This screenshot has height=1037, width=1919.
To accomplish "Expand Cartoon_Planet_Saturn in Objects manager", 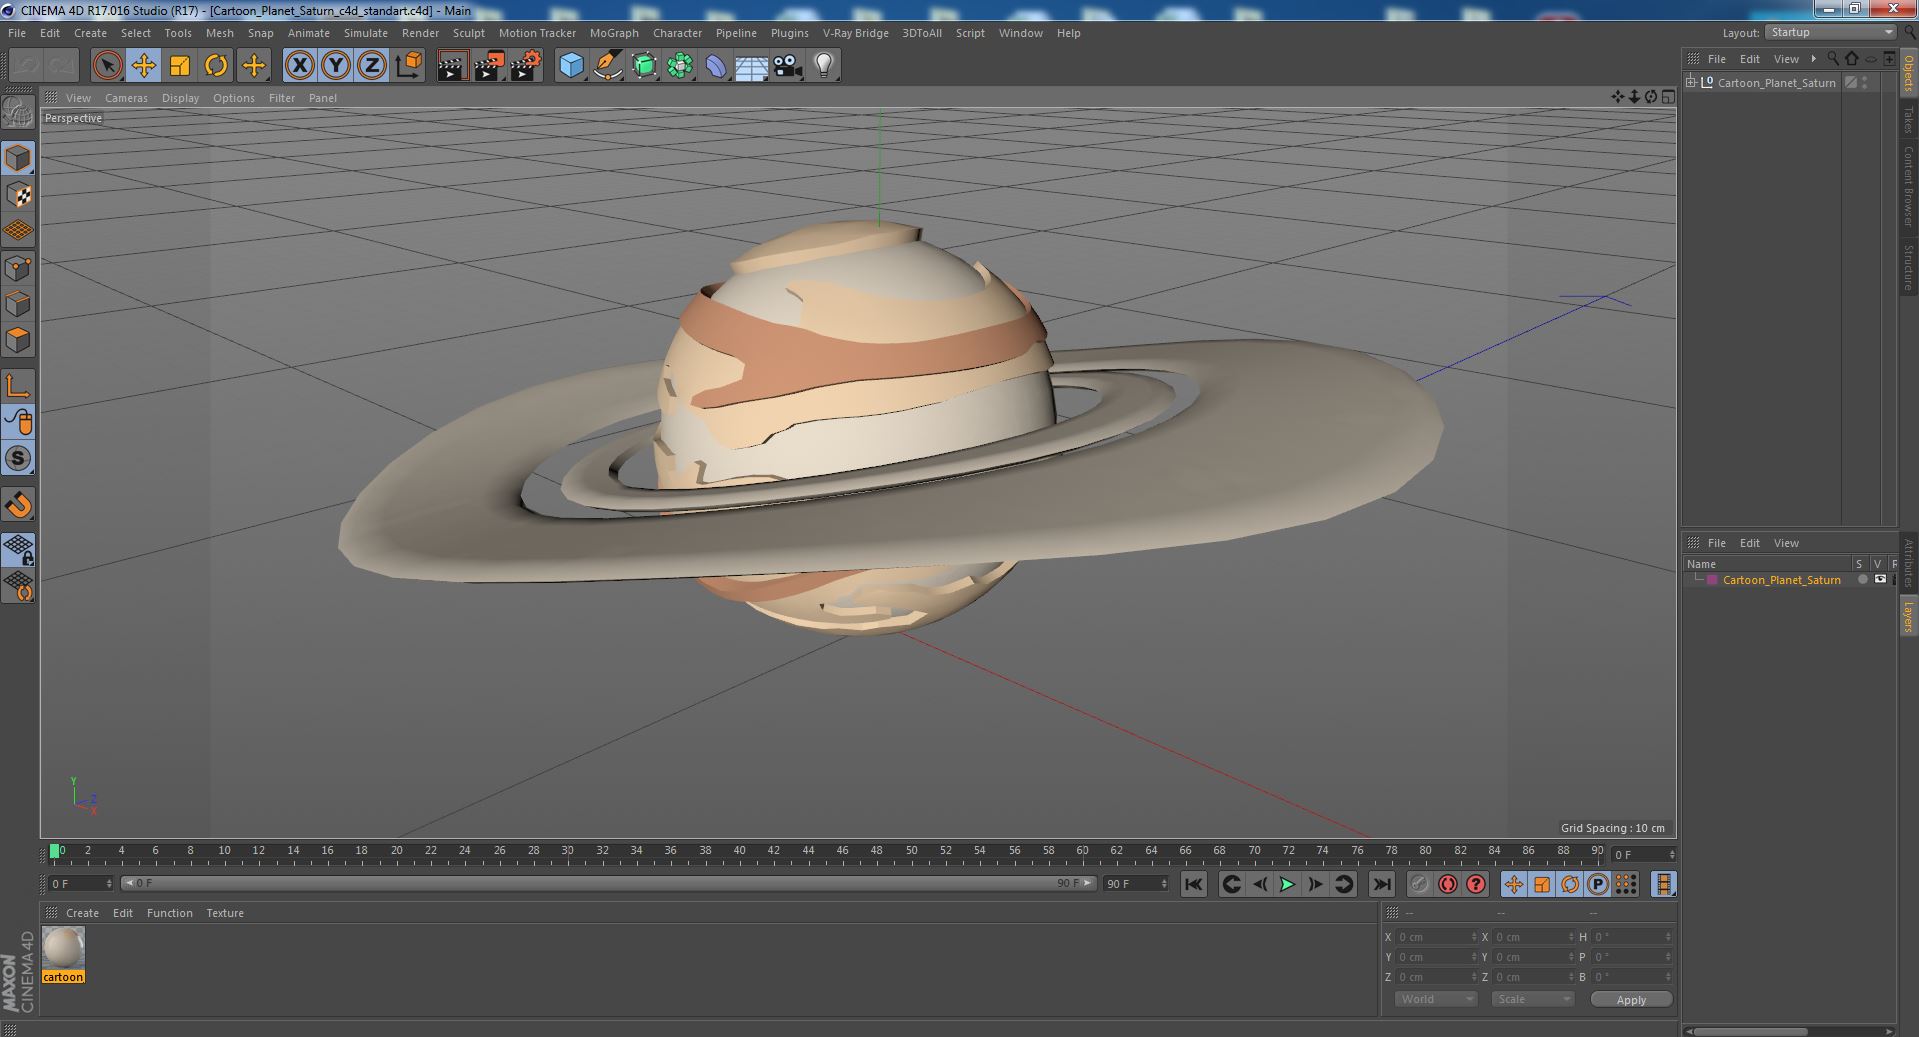I will pos(1690,83).
